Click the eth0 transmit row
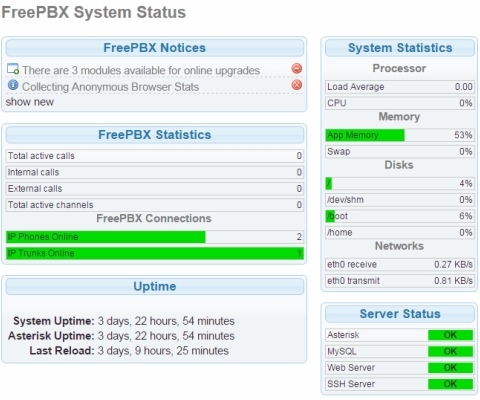Image resolution: width=480 pixels, height=400 pixels. click(400, 281)
